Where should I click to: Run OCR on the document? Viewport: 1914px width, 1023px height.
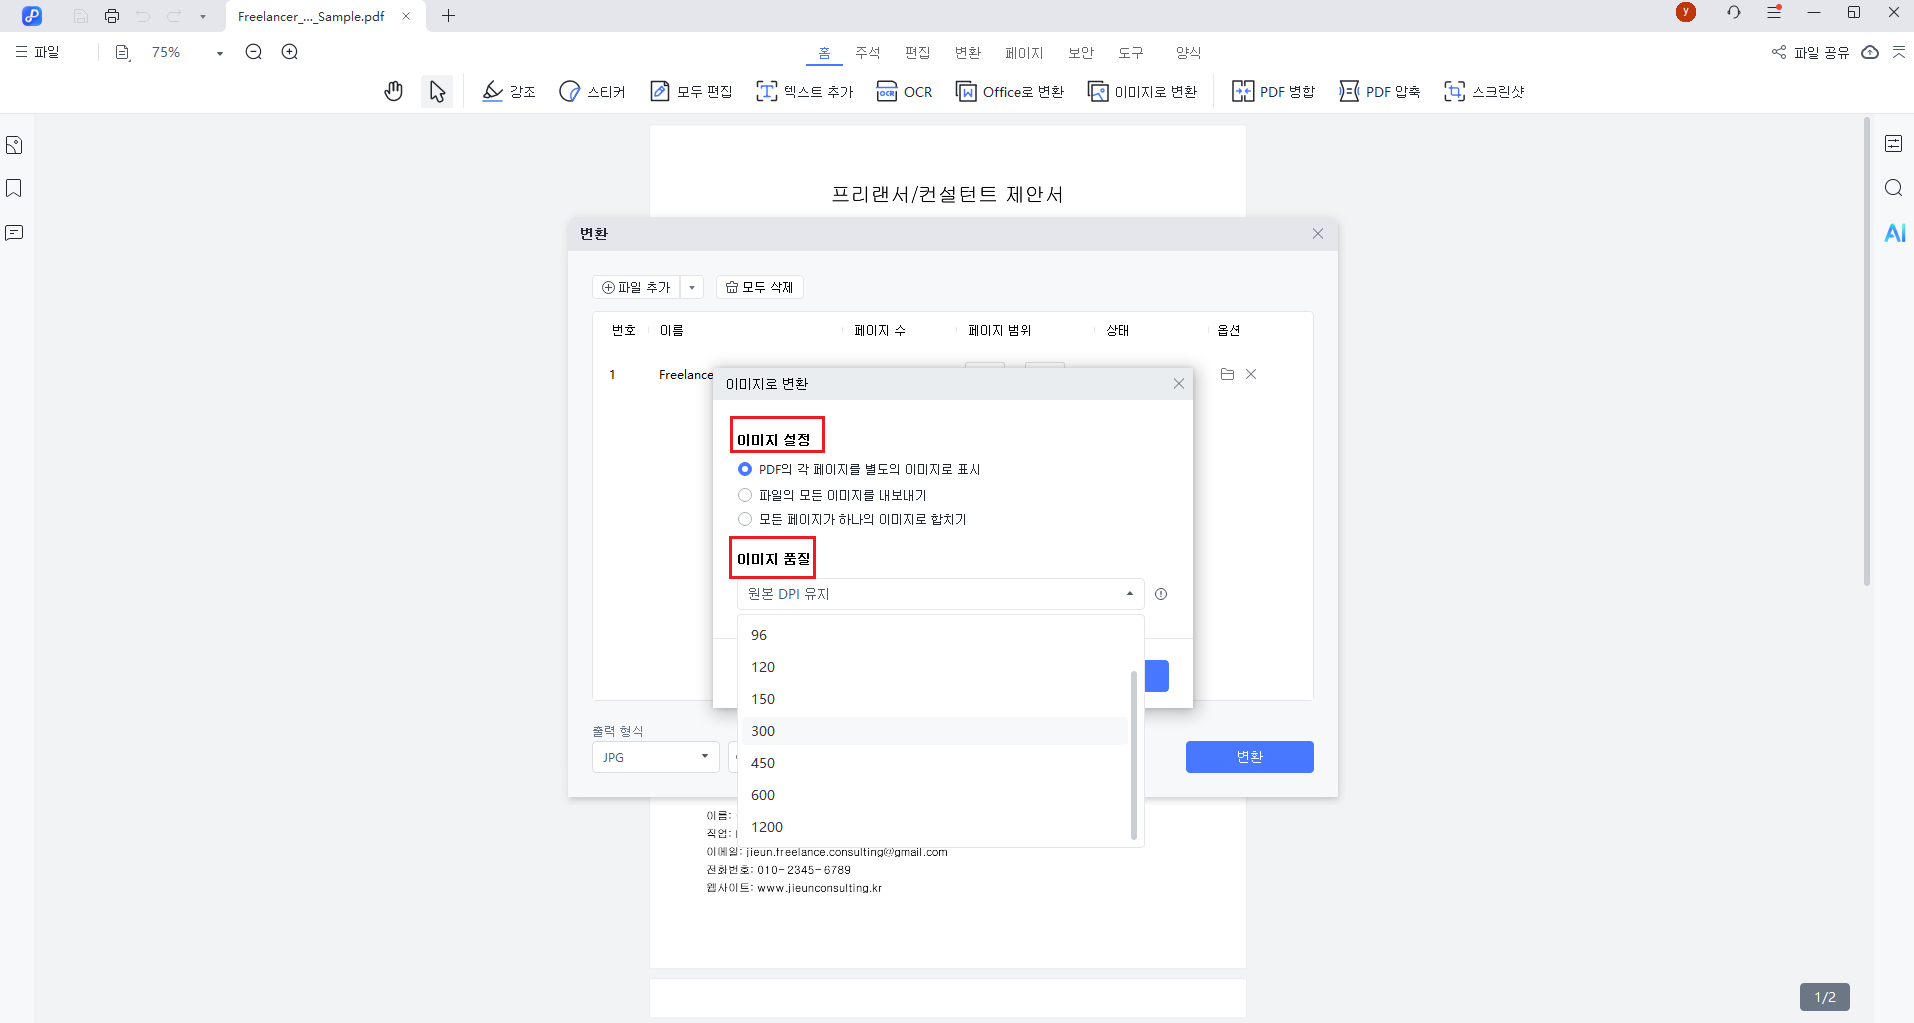point(904,91)
